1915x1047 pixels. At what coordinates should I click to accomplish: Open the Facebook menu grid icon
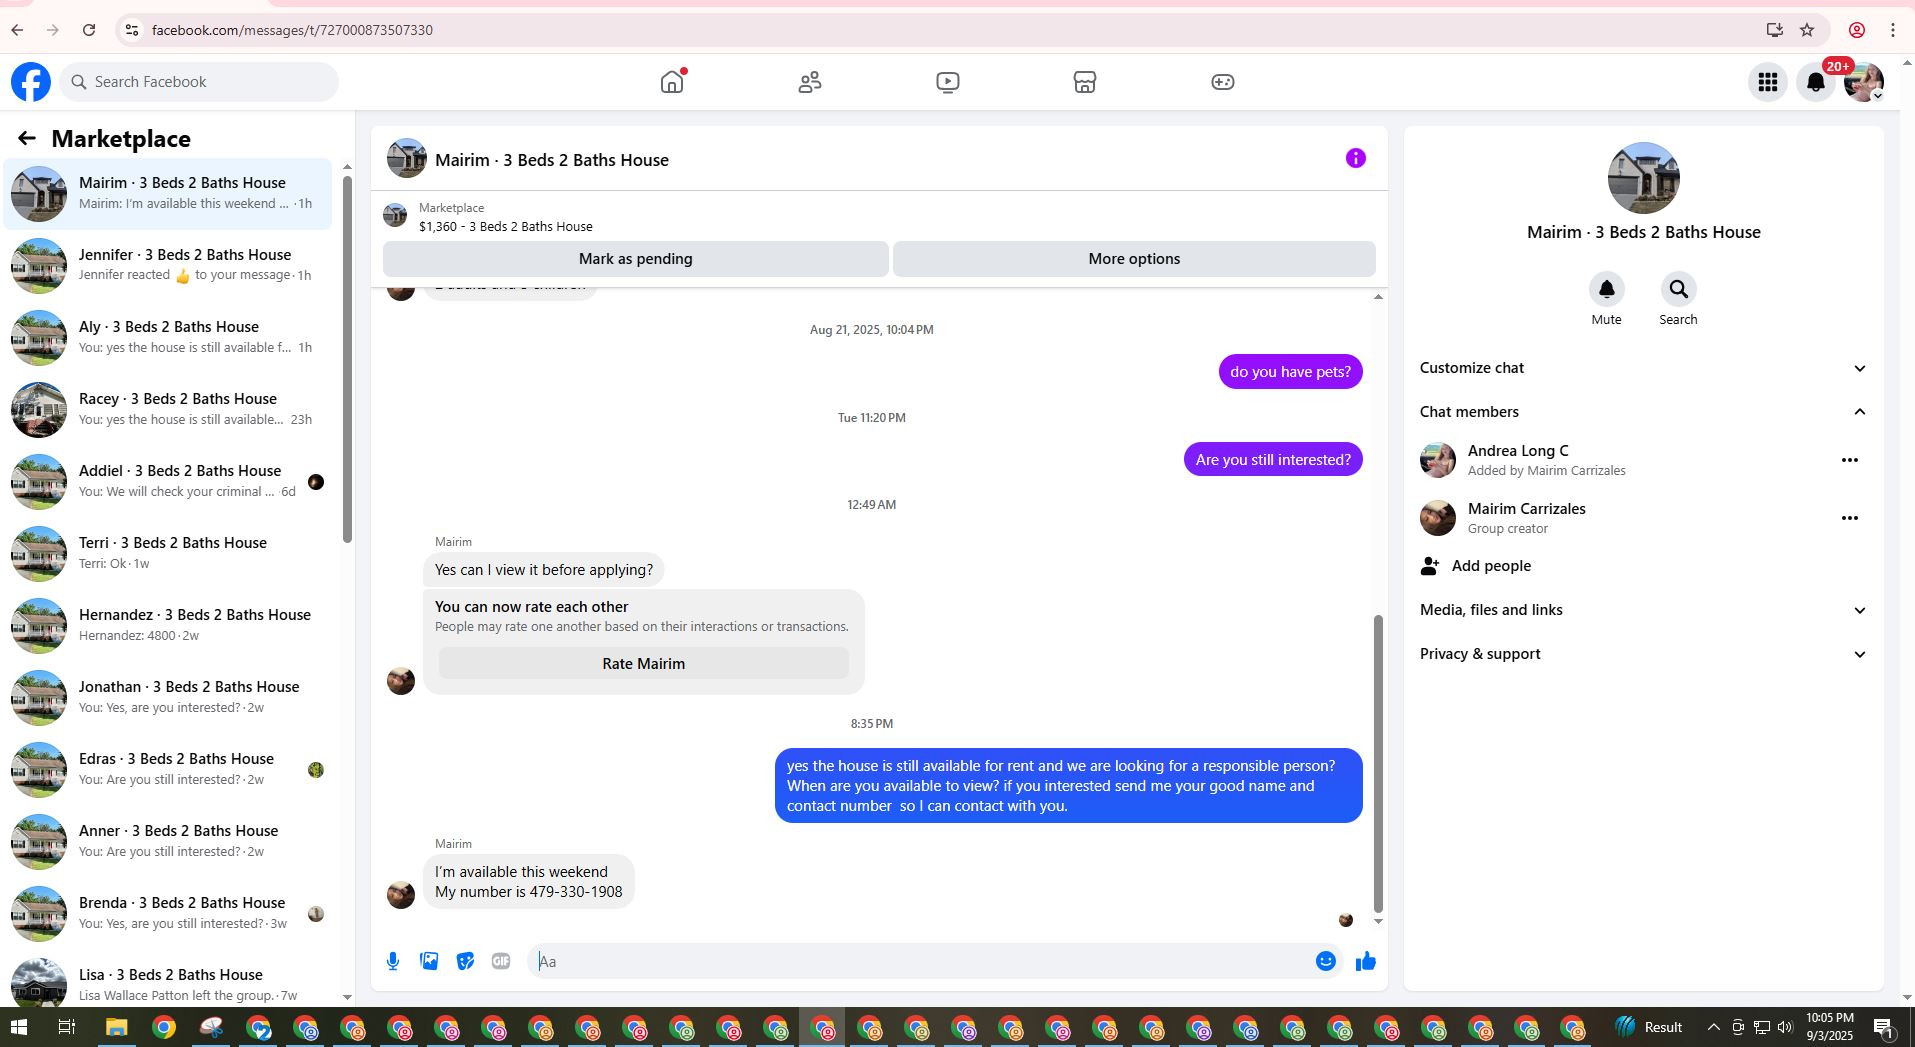1768,82
